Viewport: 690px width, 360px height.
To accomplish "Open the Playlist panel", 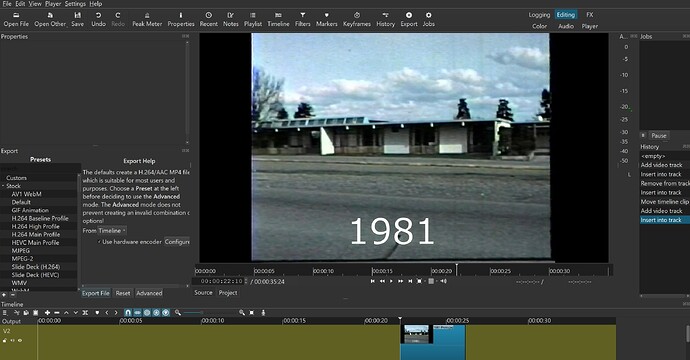I will [x=253, y=20].
